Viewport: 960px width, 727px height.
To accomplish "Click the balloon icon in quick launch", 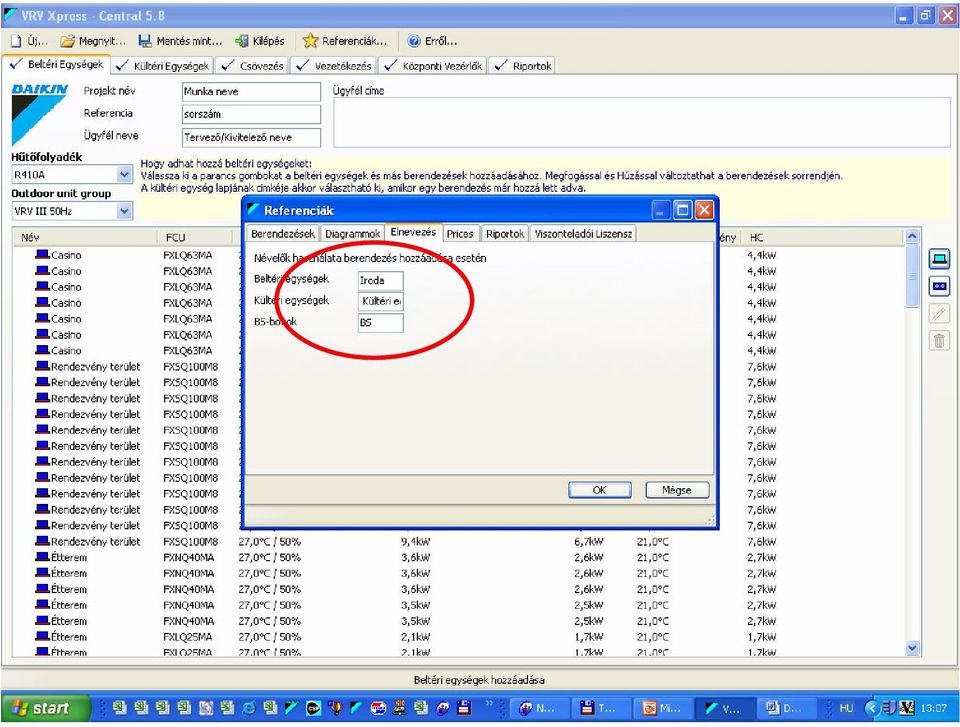I will 335,708.
